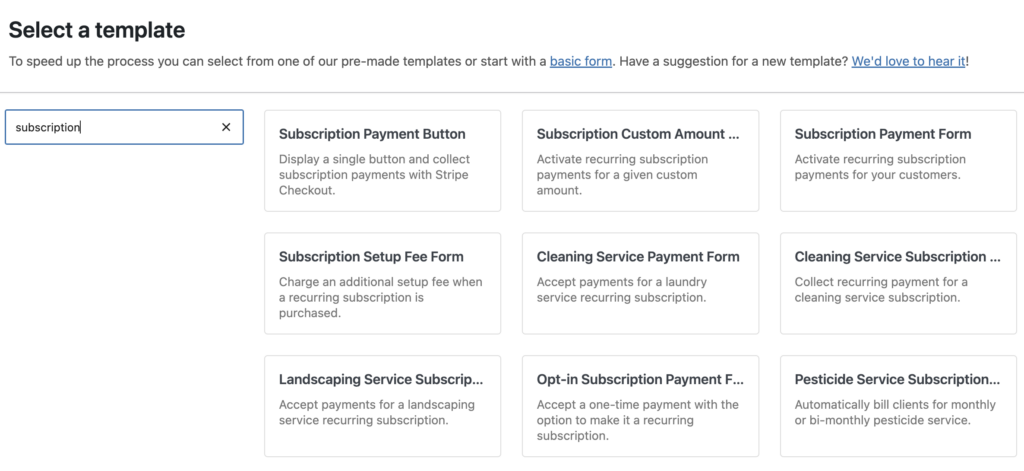Click the laundry service description text
Viewport: 1024px width, 471px height.
tap(622, 290)
